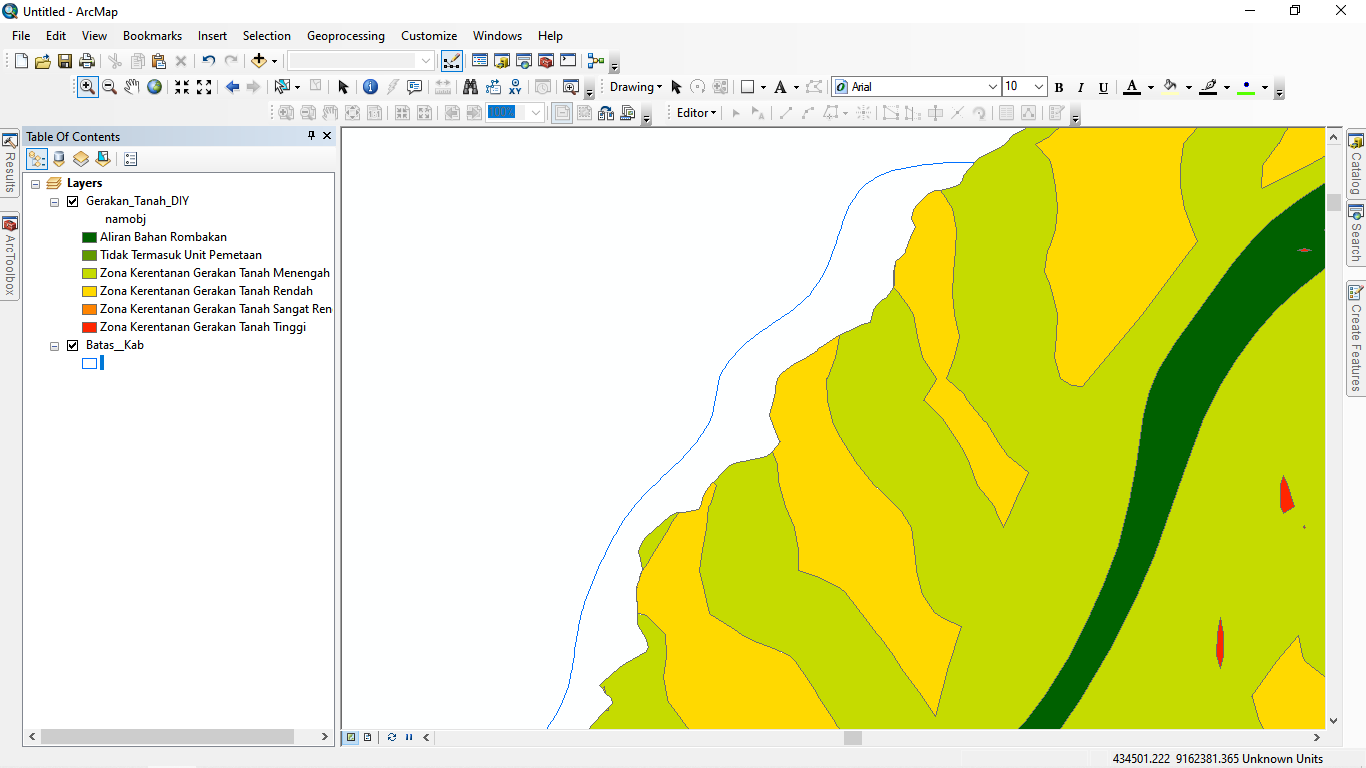1366x768 pixels.
Task: Click List By Source in Table Of Contents
Action: pyautogui.click(x=58, y=158)
